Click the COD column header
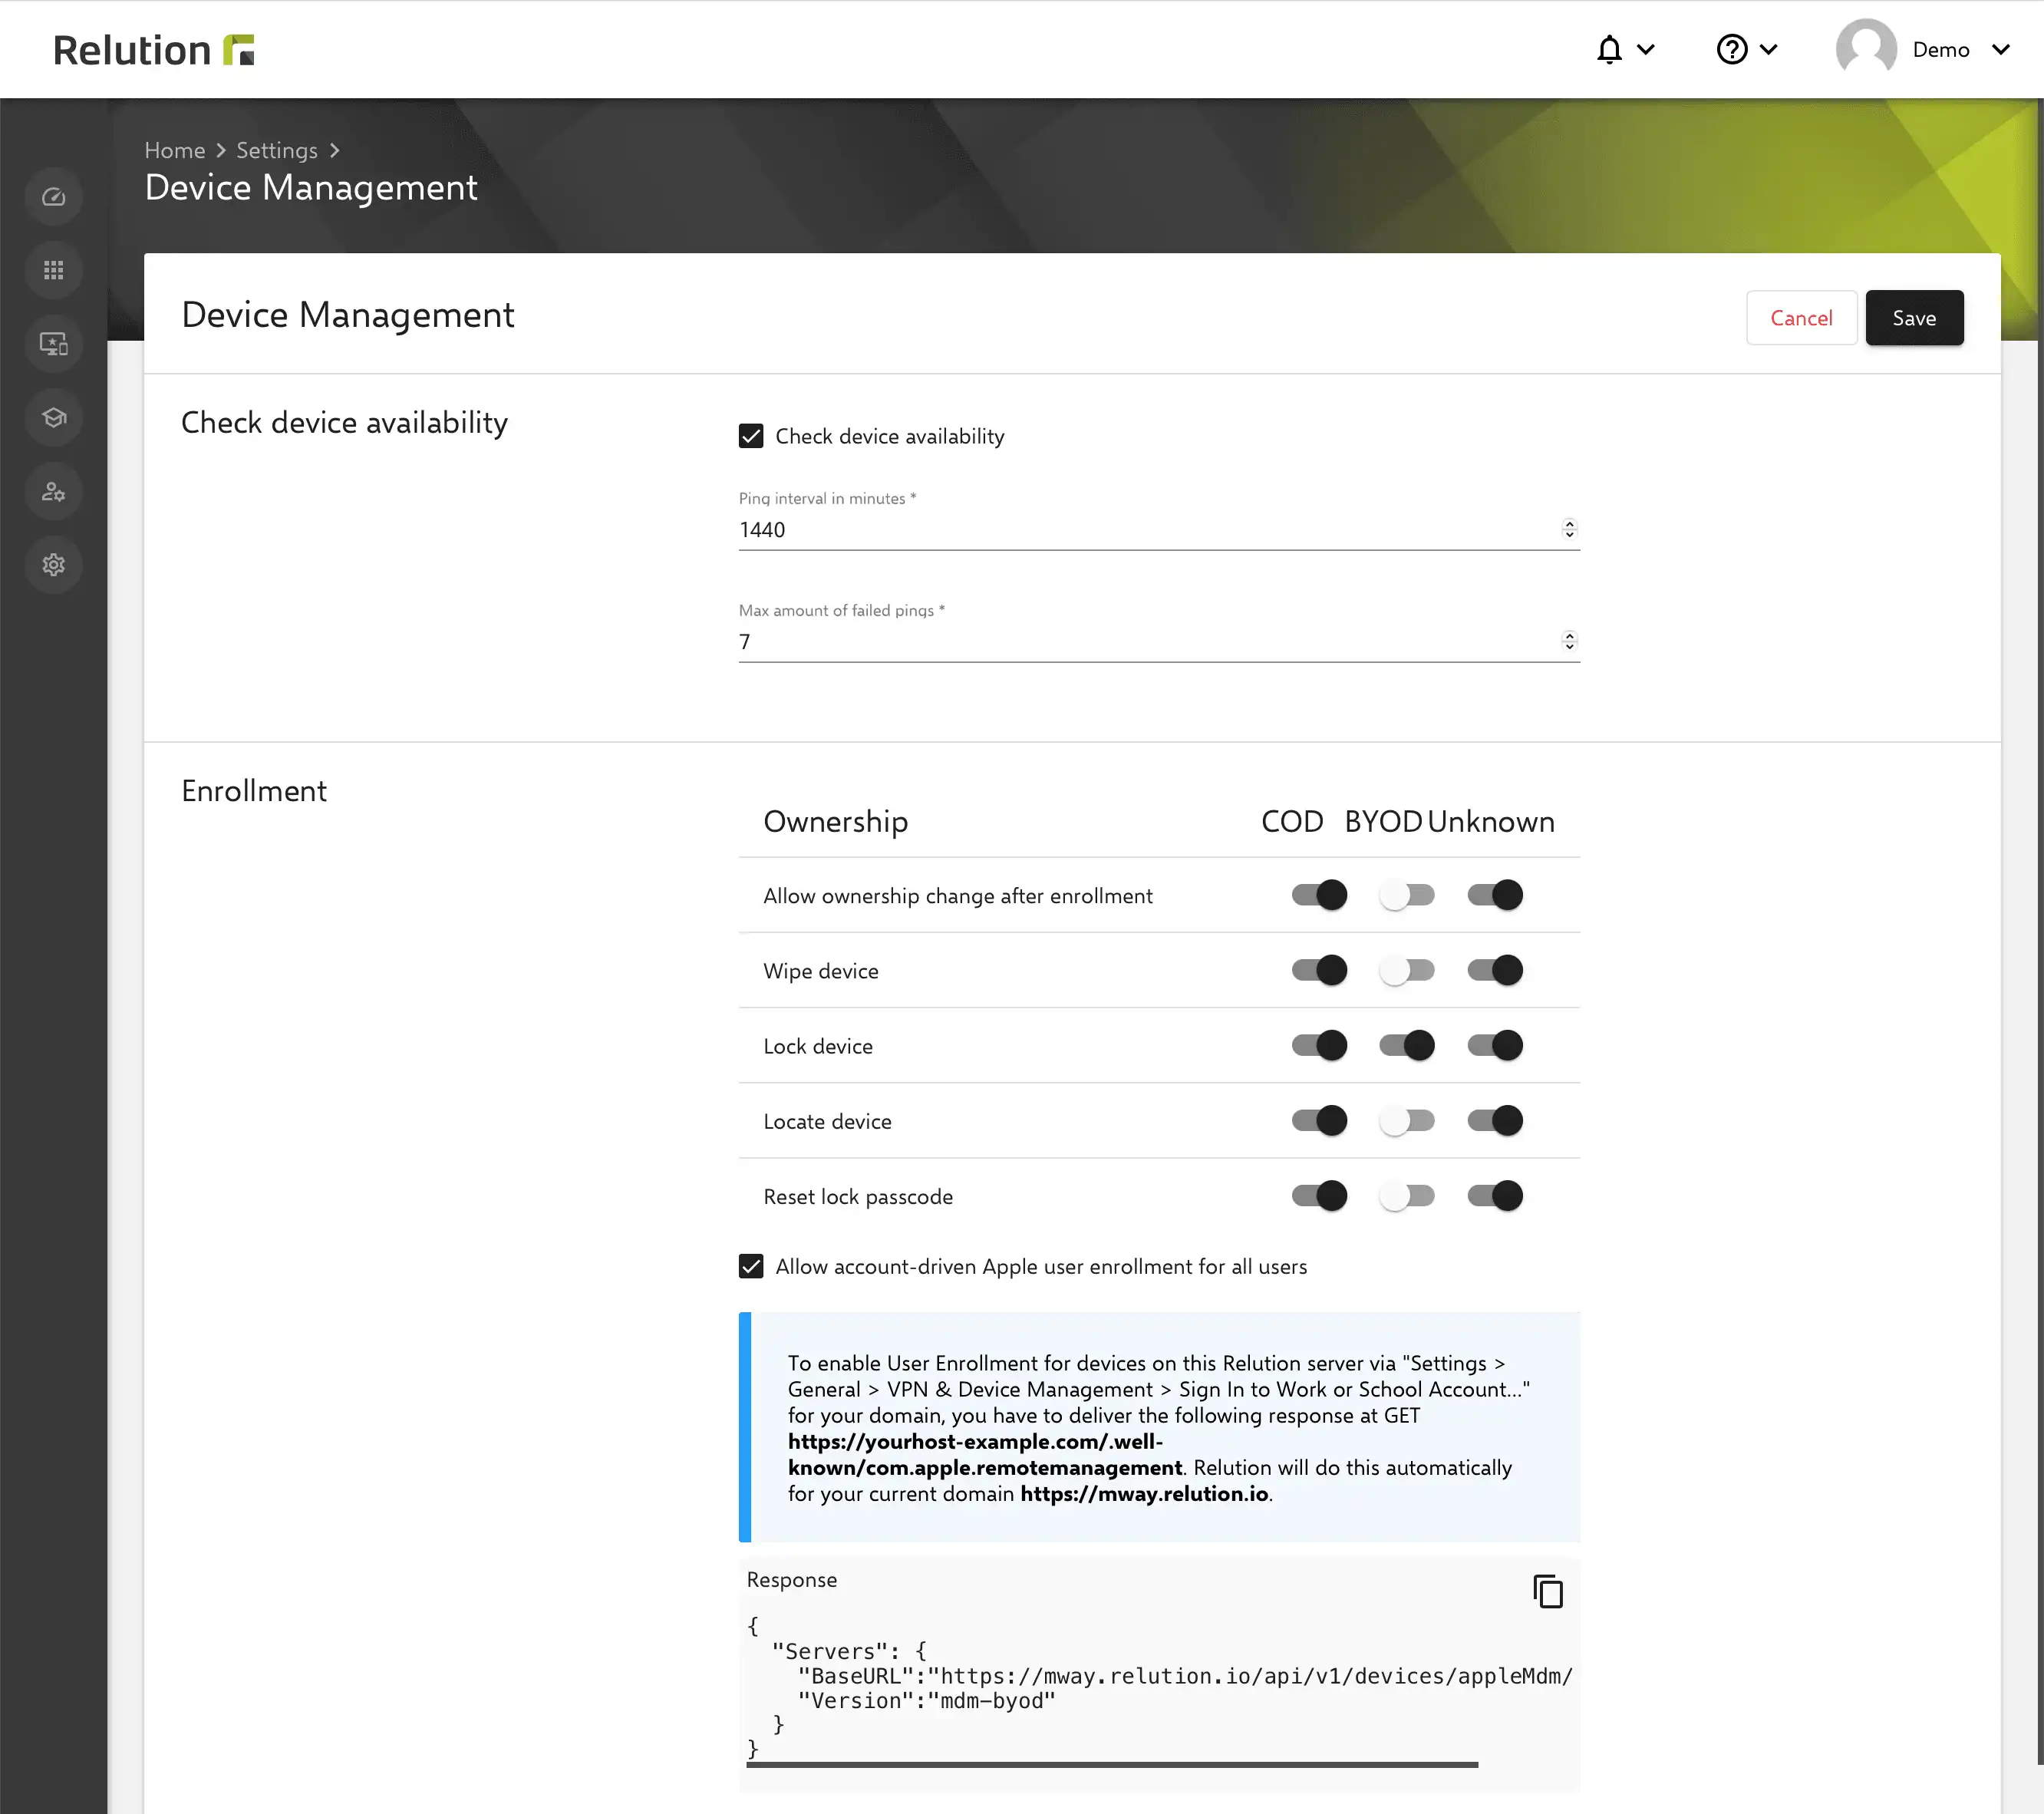 pyautogui.click(x=1292, y=821)
